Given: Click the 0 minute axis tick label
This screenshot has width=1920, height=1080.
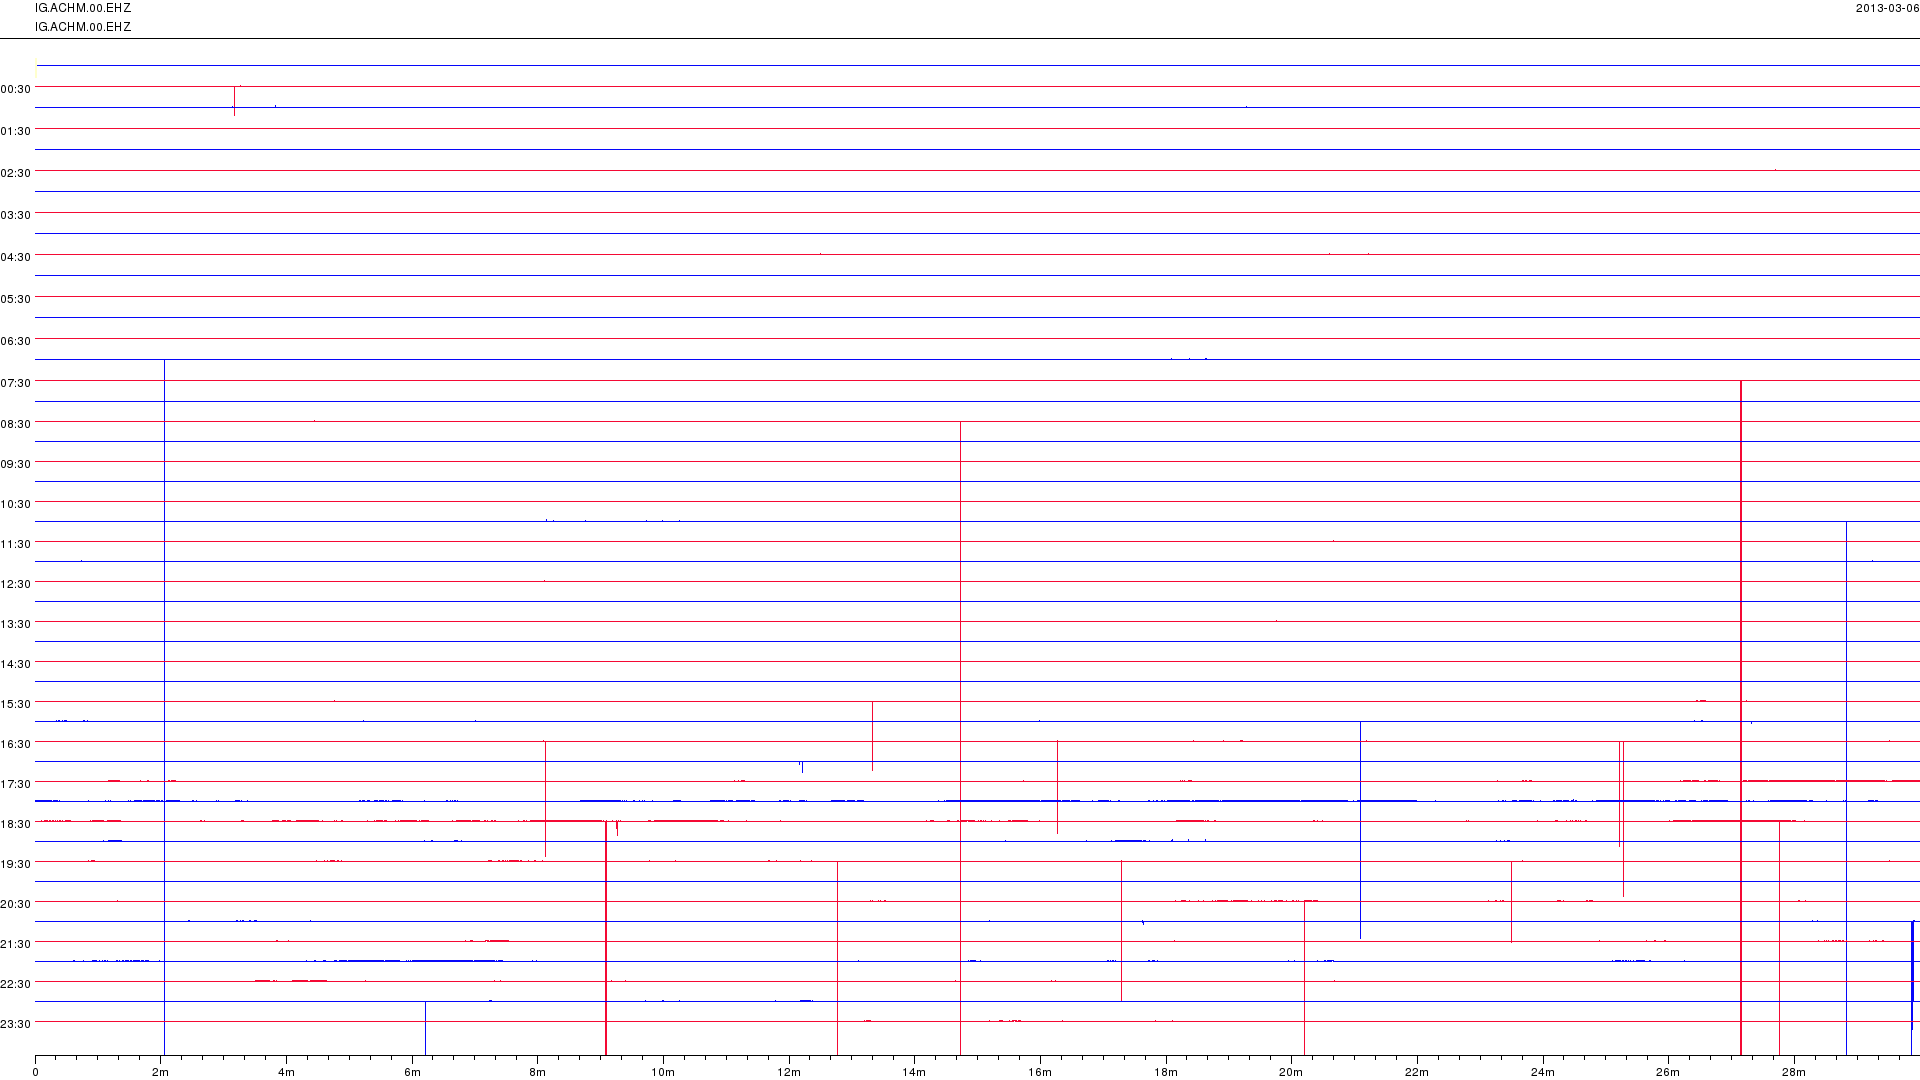Looking at the screenshot, I should 36,1073.
